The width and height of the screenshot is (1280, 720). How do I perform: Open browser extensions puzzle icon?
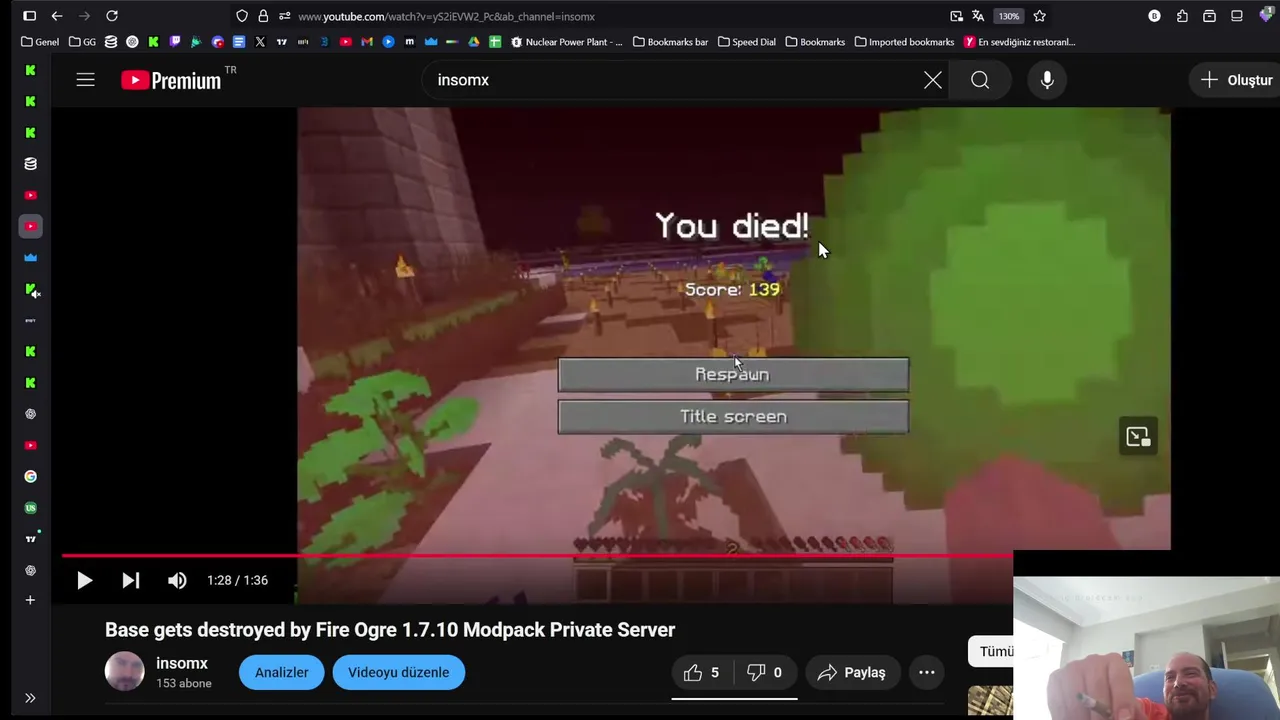pyautogui.click(x=1182, y=16)
